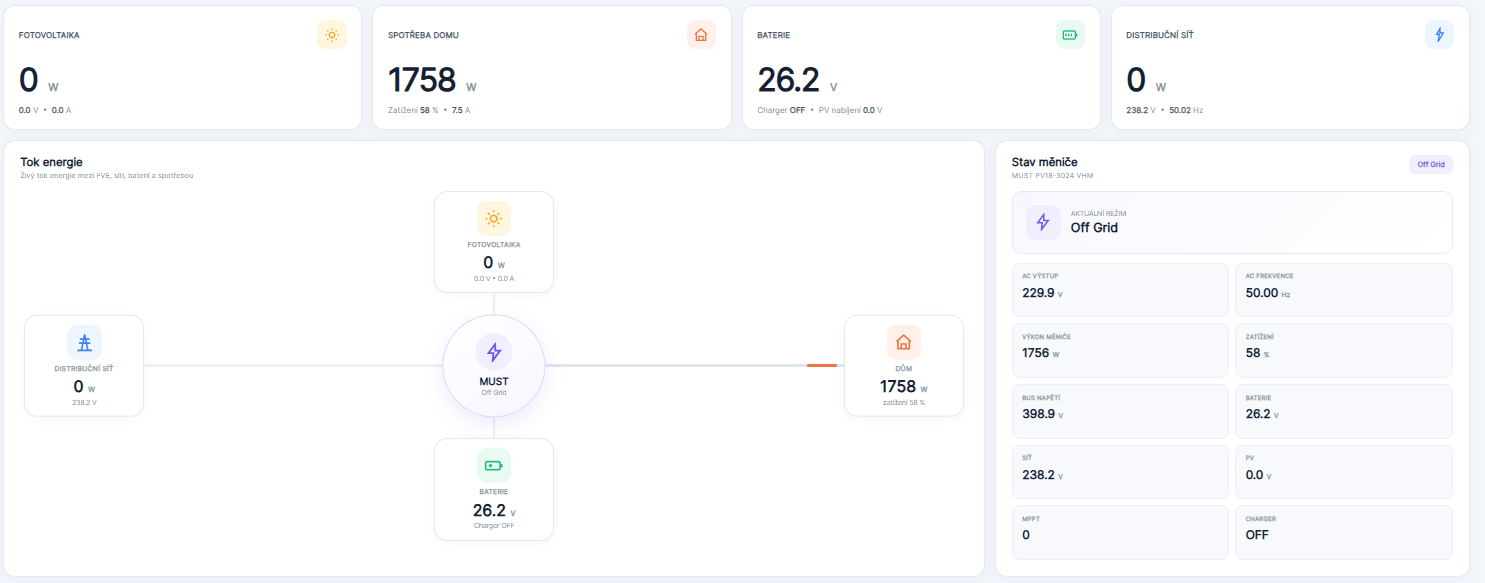The image size is (1485, 583).
Task: Click the orange house icon in Dům node
Action: point(904,343)
